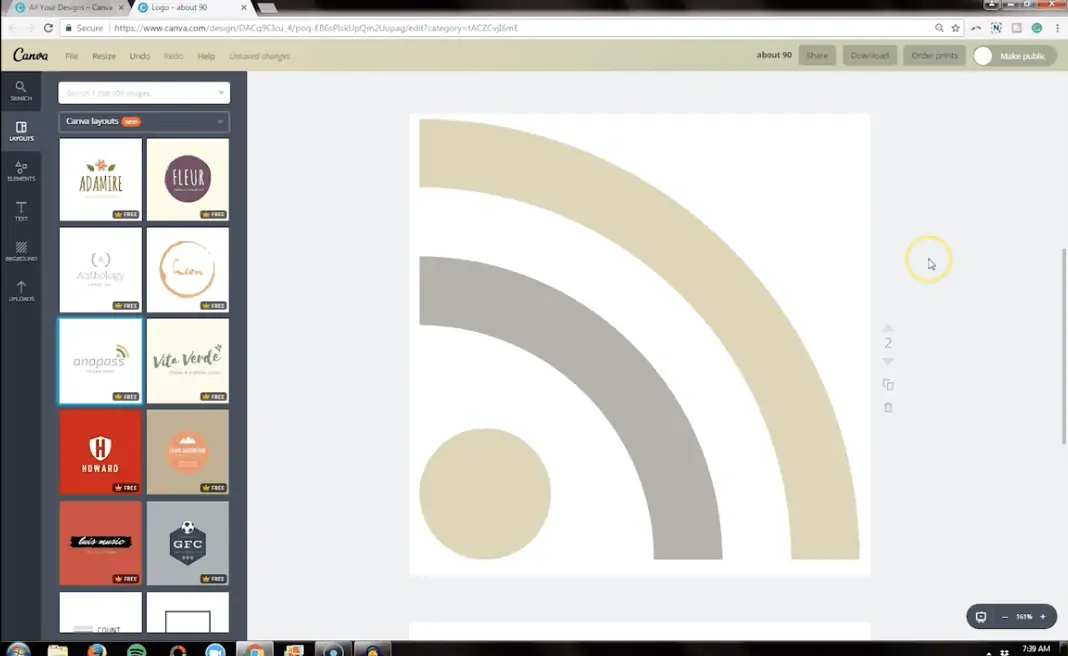Screen dimensions: 1068x656
Task: Click the Unsaved changes status text
Action: click(260, 56)
